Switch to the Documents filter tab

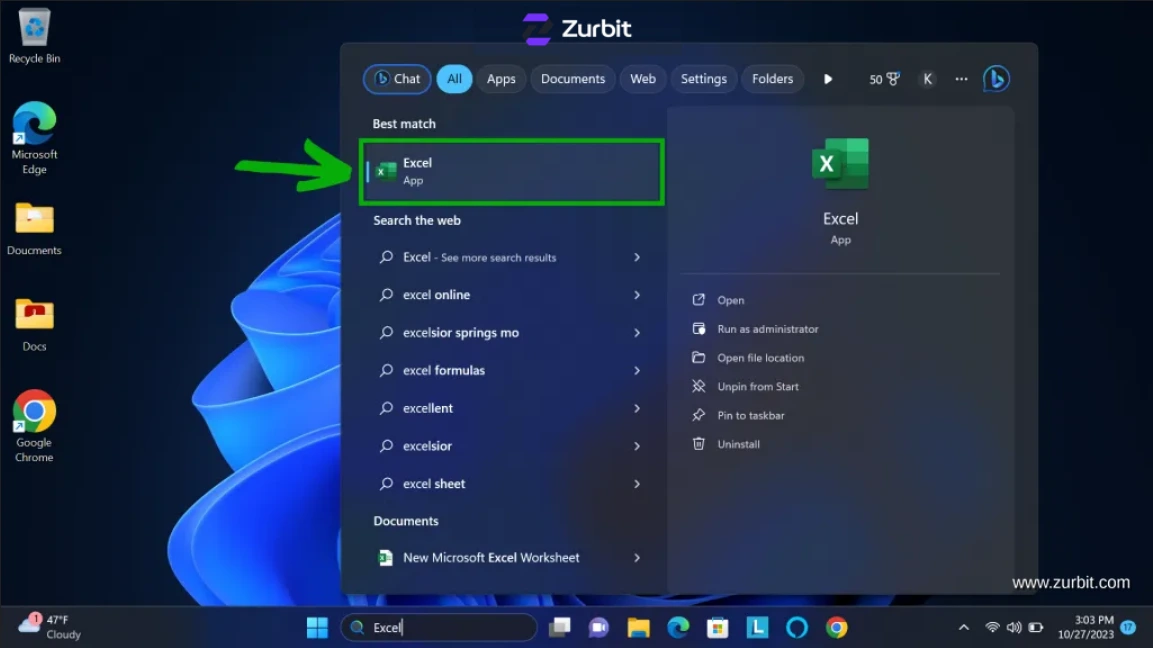click(x=573, y=79)
